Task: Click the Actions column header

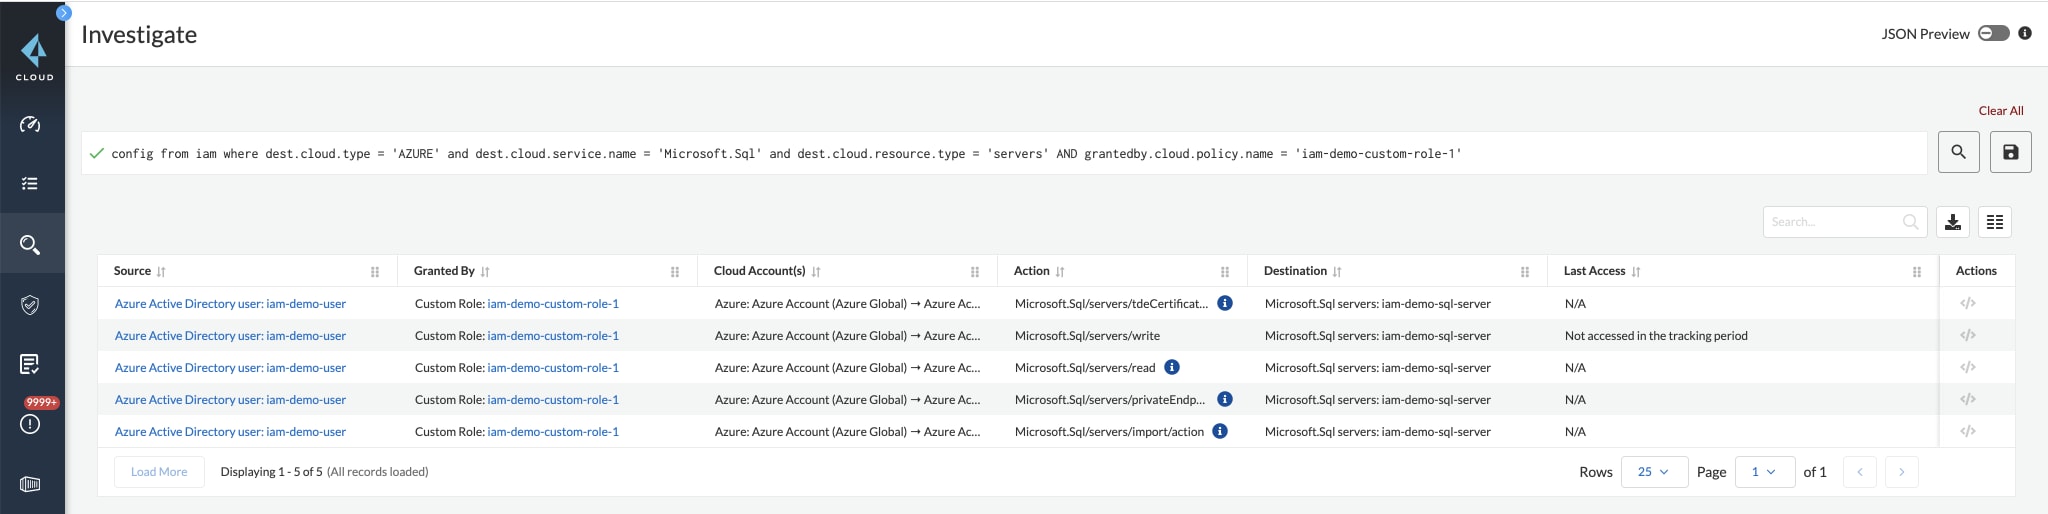Action: coord(1976,271)
